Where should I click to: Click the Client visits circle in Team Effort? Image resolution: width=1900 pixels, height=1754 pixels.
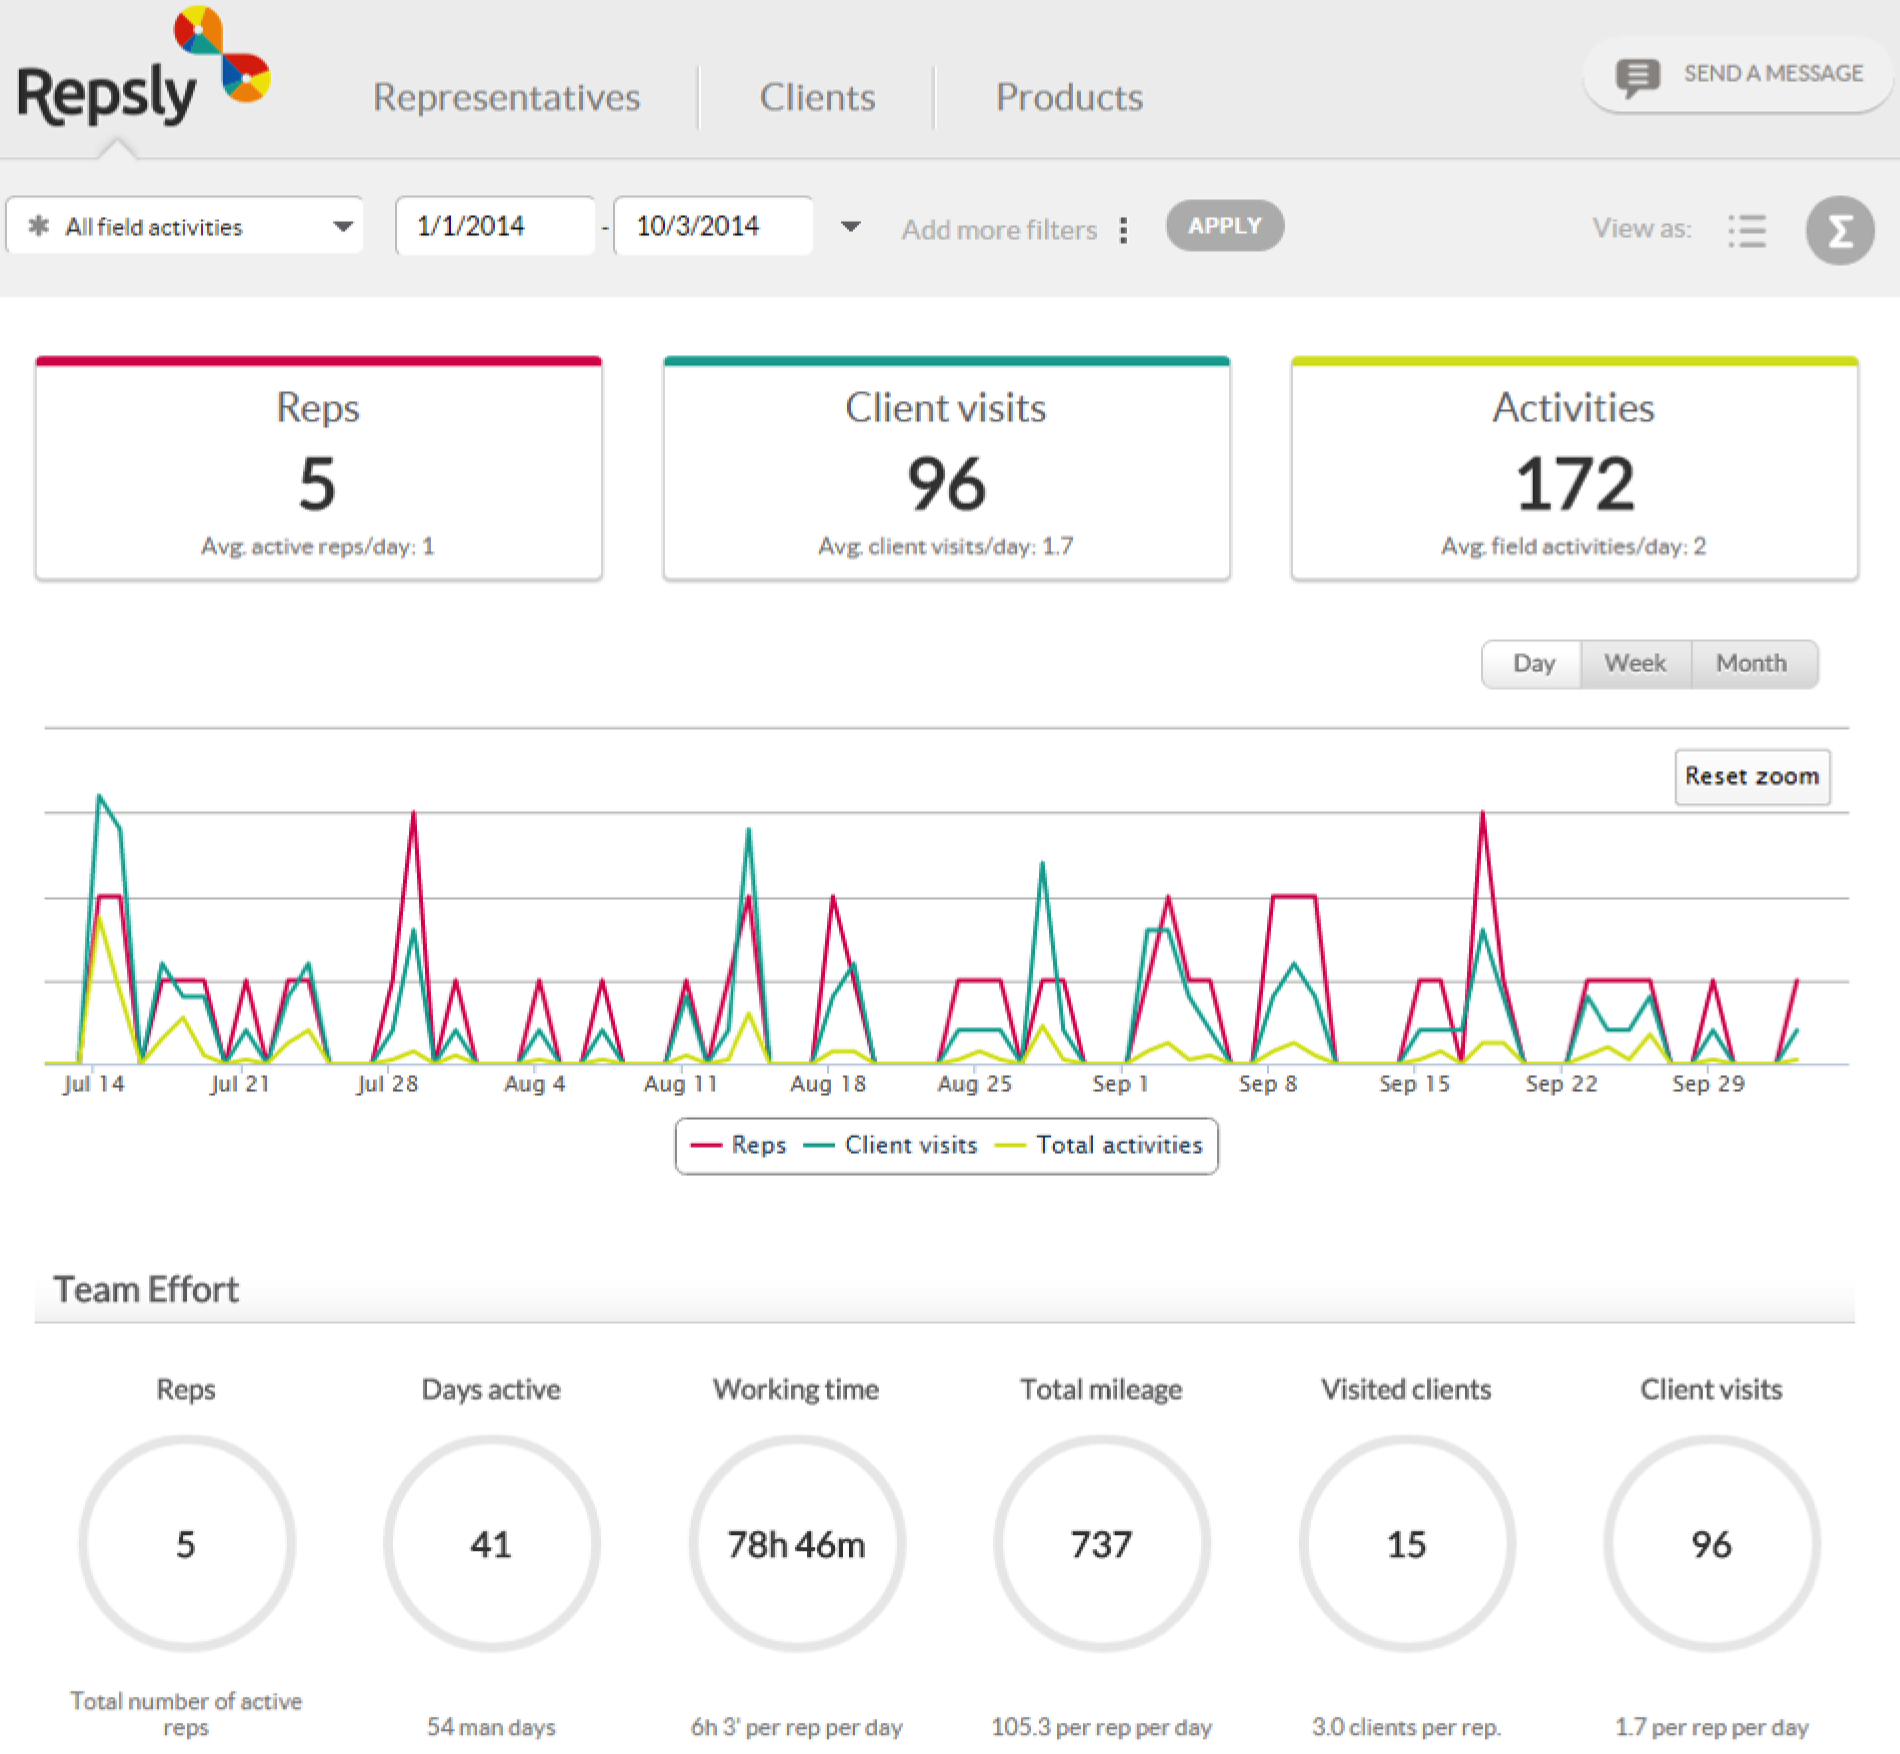(x=1711, y=1544)
